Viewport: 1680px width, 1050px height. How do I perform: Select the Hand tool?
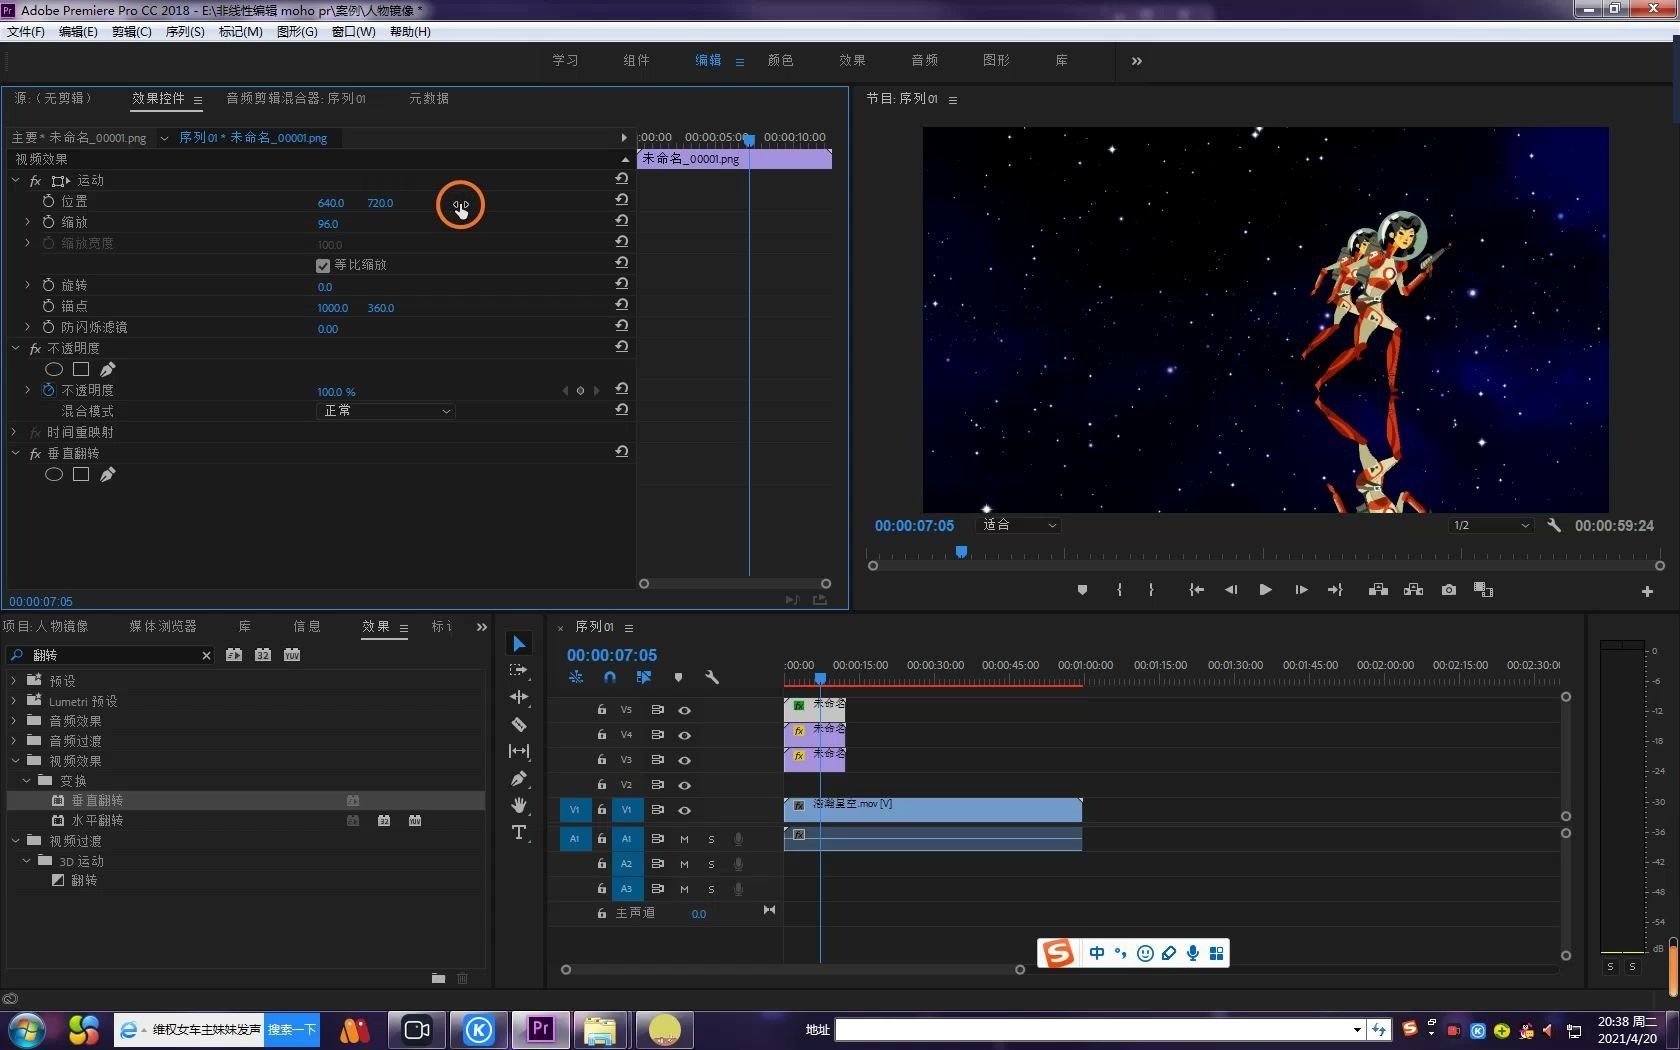pyautogui.click(x=519, y=805)
